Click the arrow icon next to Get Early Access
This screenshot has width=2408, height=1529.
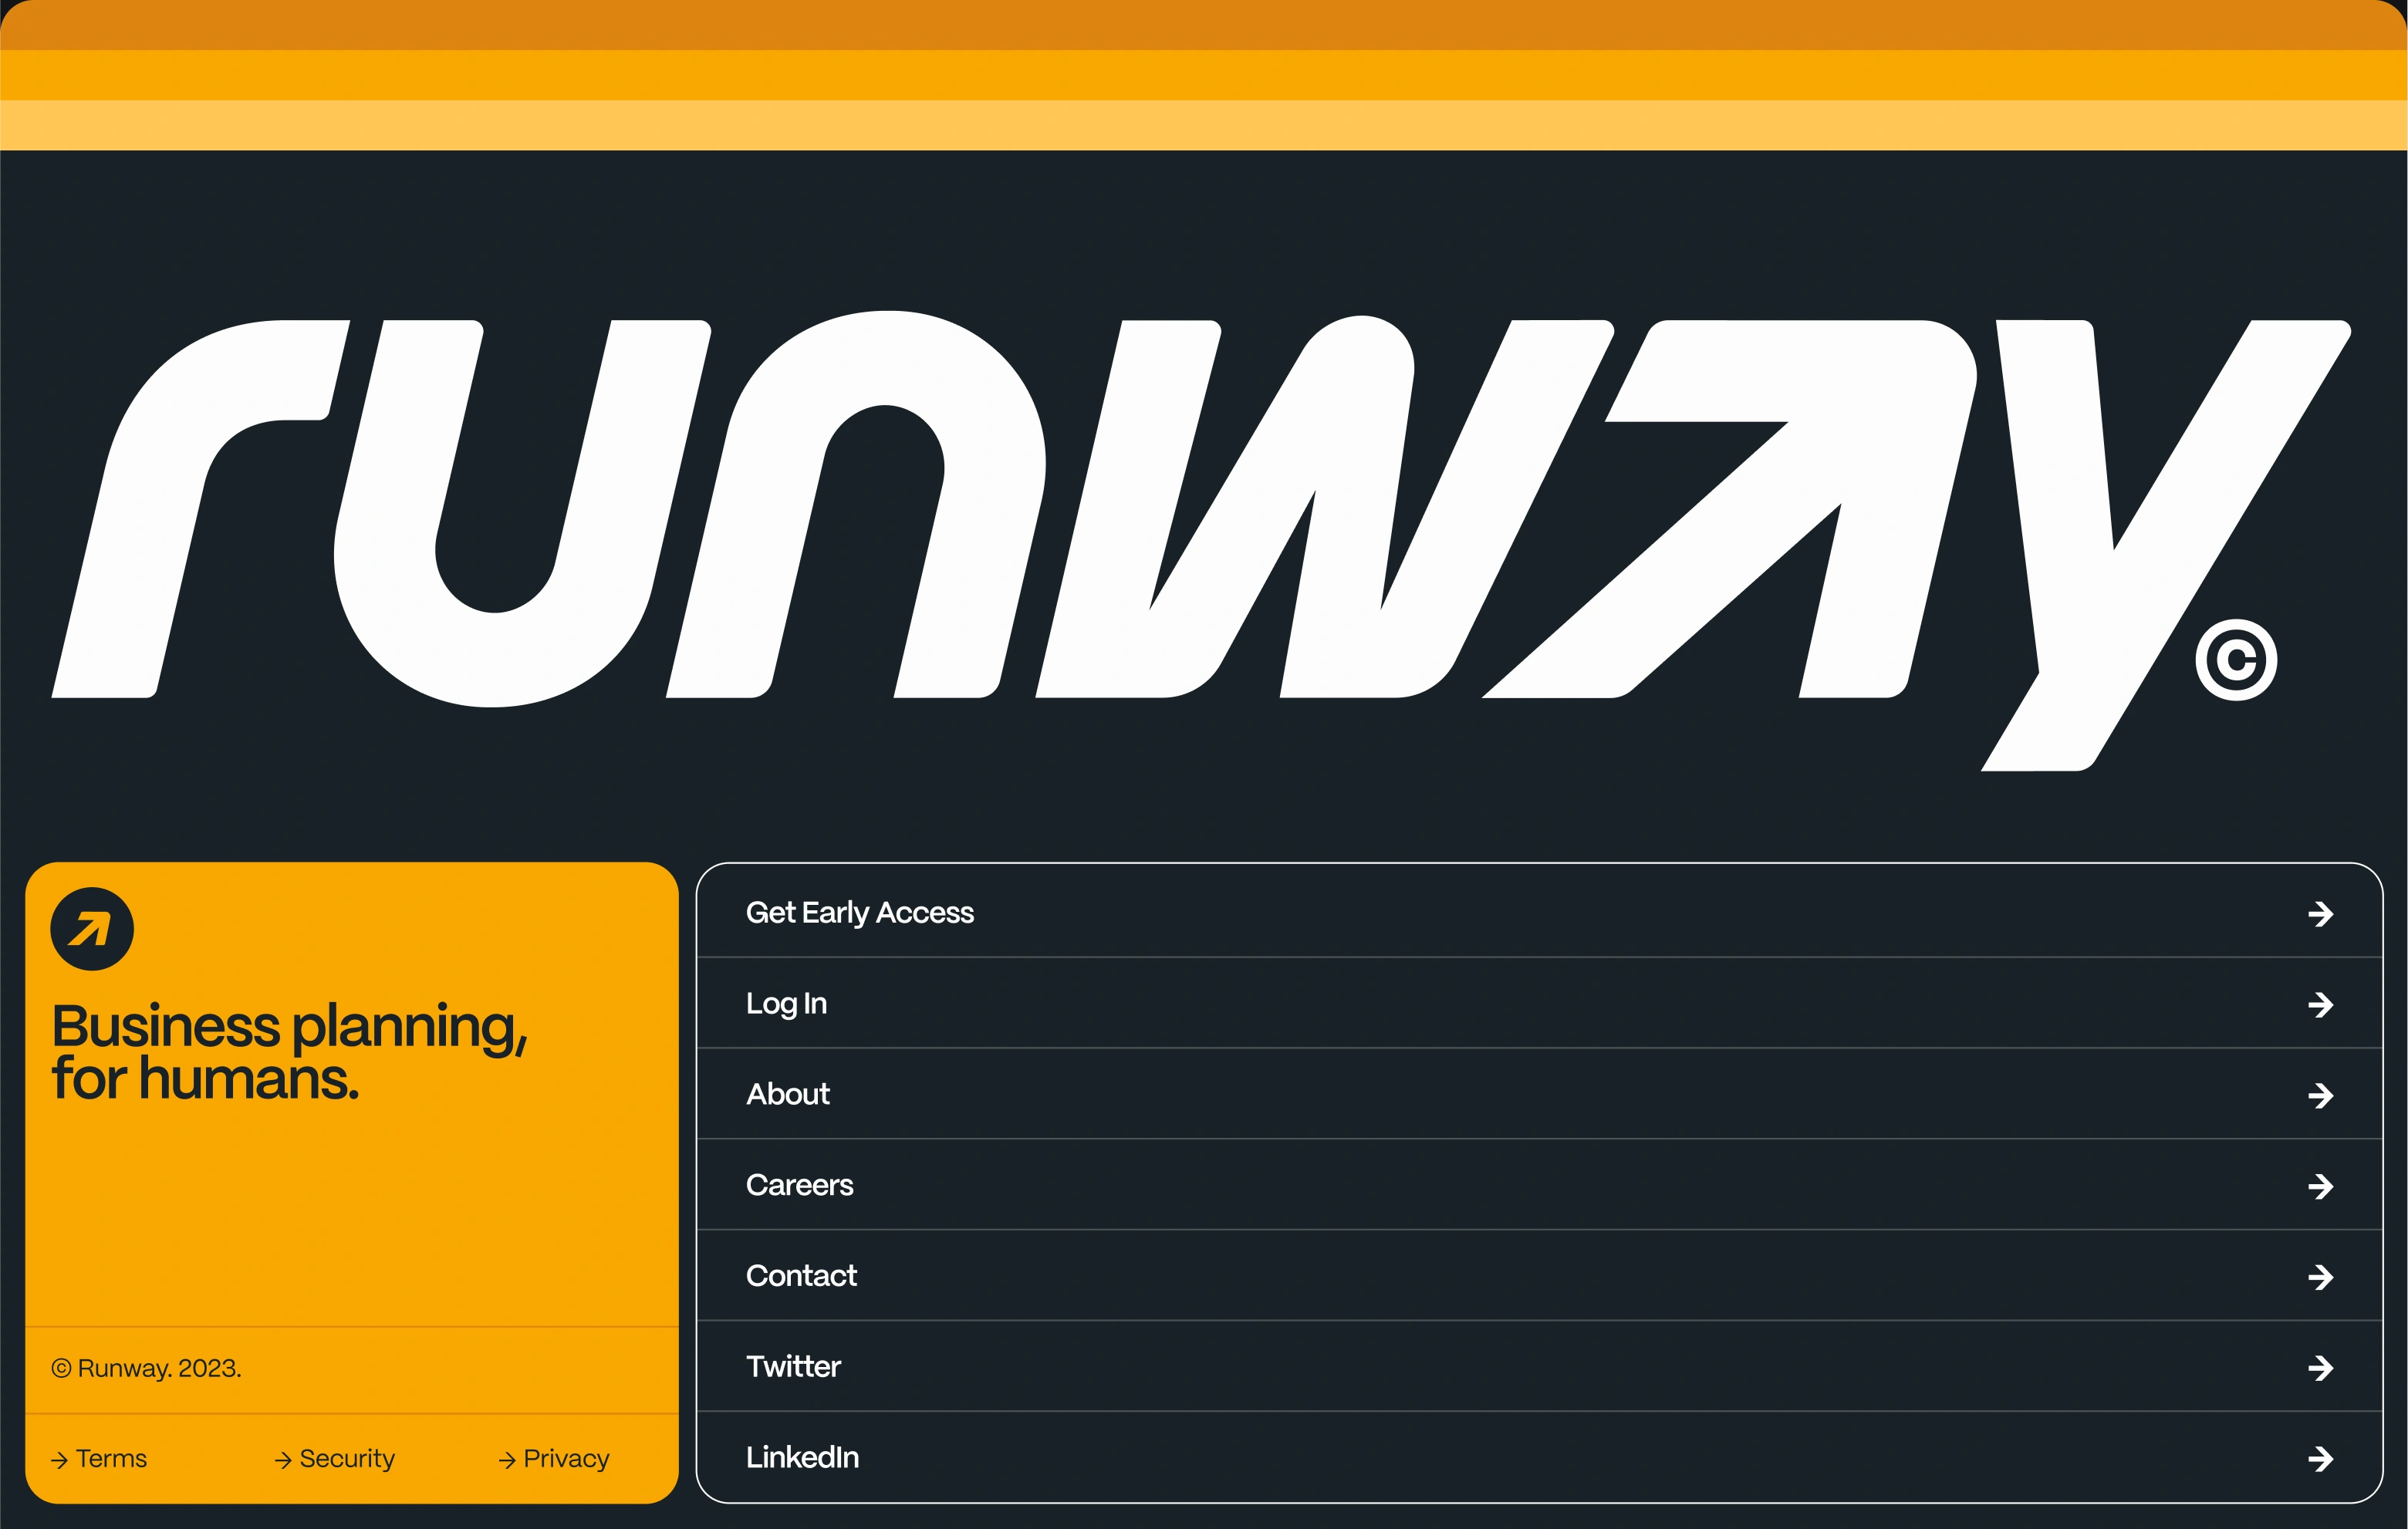[x=2321, y=914]
